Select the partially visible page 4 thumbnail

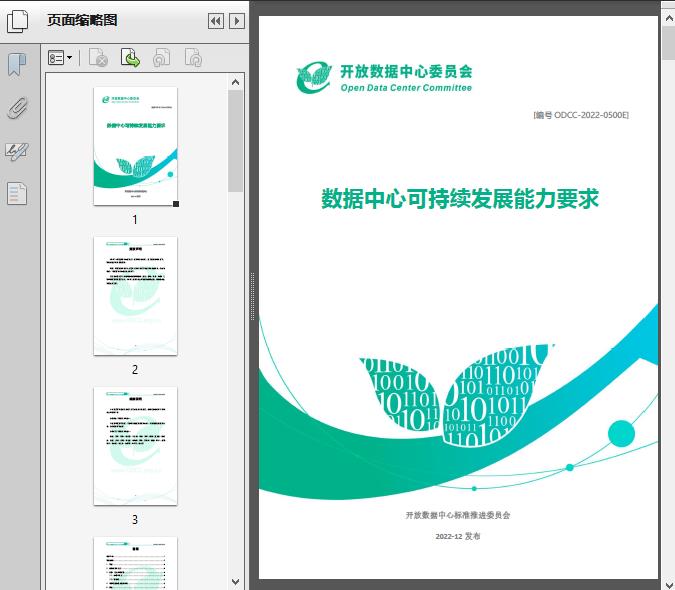135,563
